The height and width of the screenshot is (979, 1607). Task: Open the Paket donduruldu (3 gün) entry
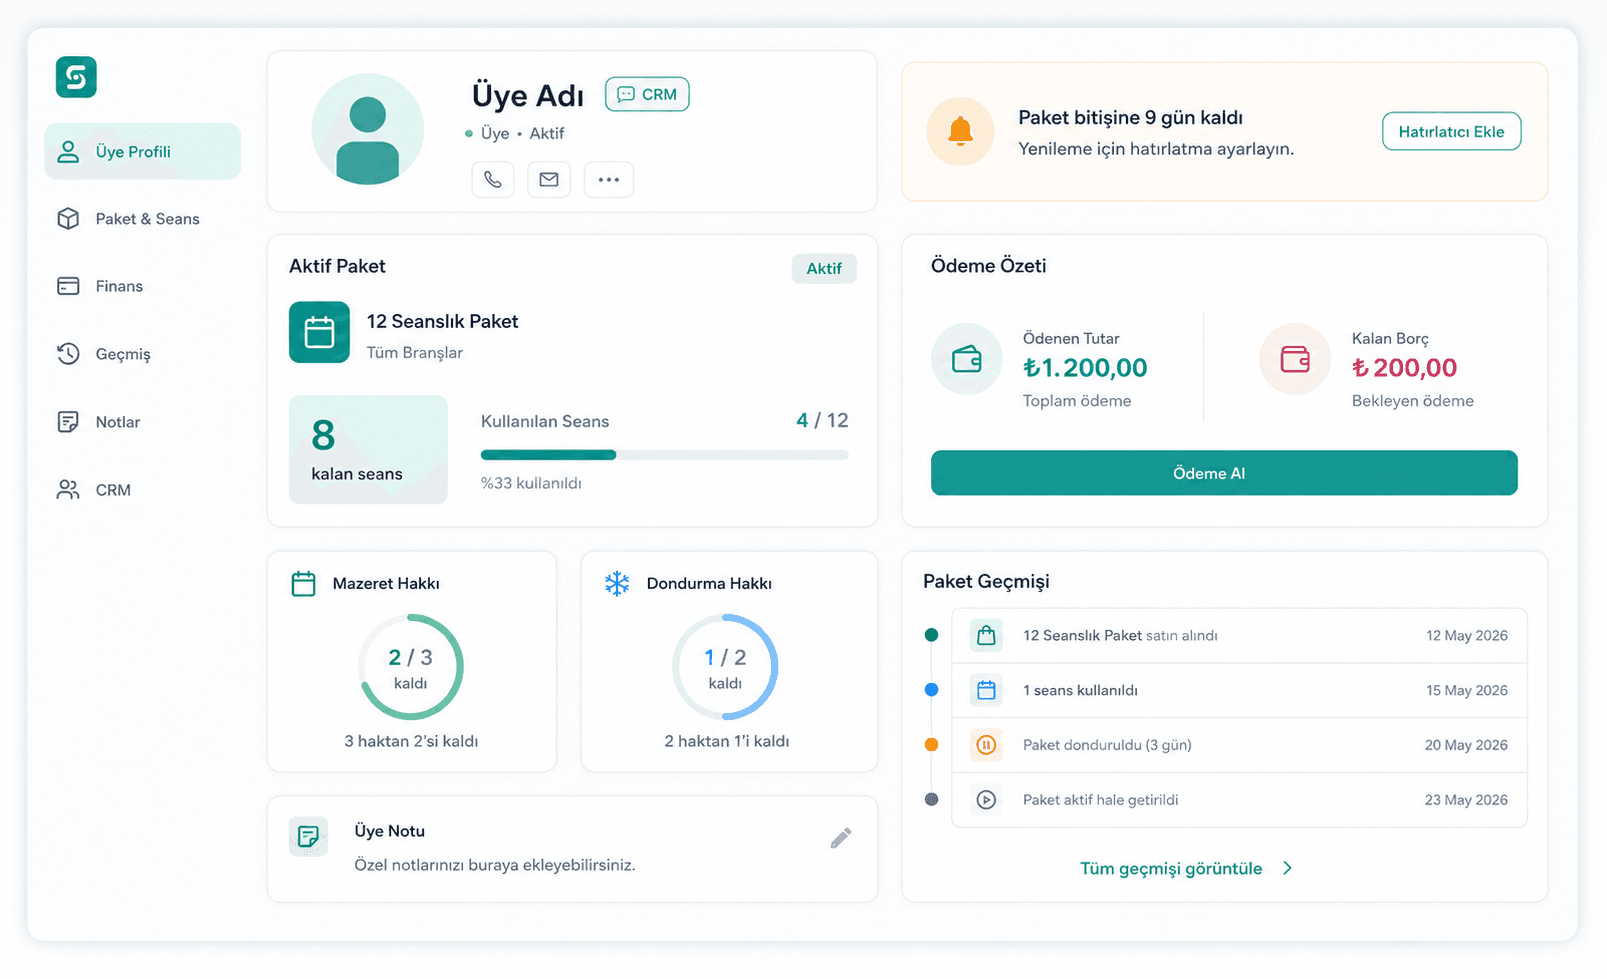1239,745
